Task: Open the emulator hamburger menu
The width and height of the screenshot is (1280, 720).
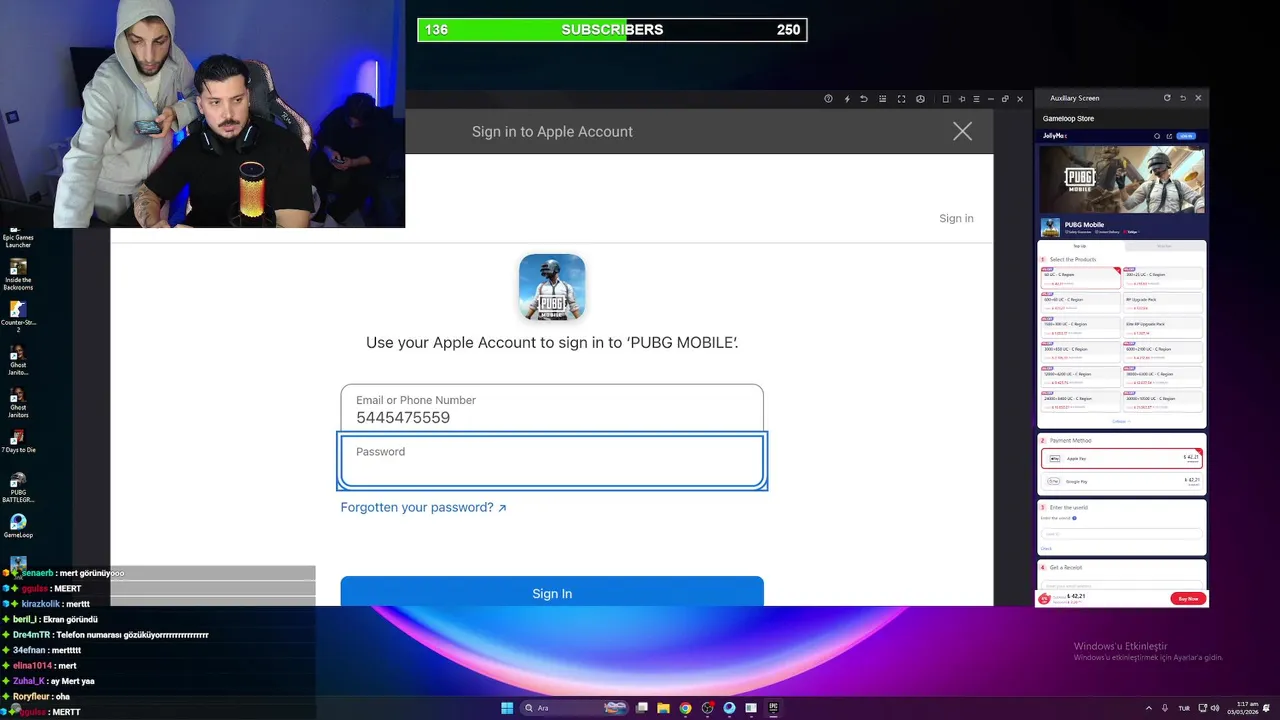Action: click(x=976, y=99)
